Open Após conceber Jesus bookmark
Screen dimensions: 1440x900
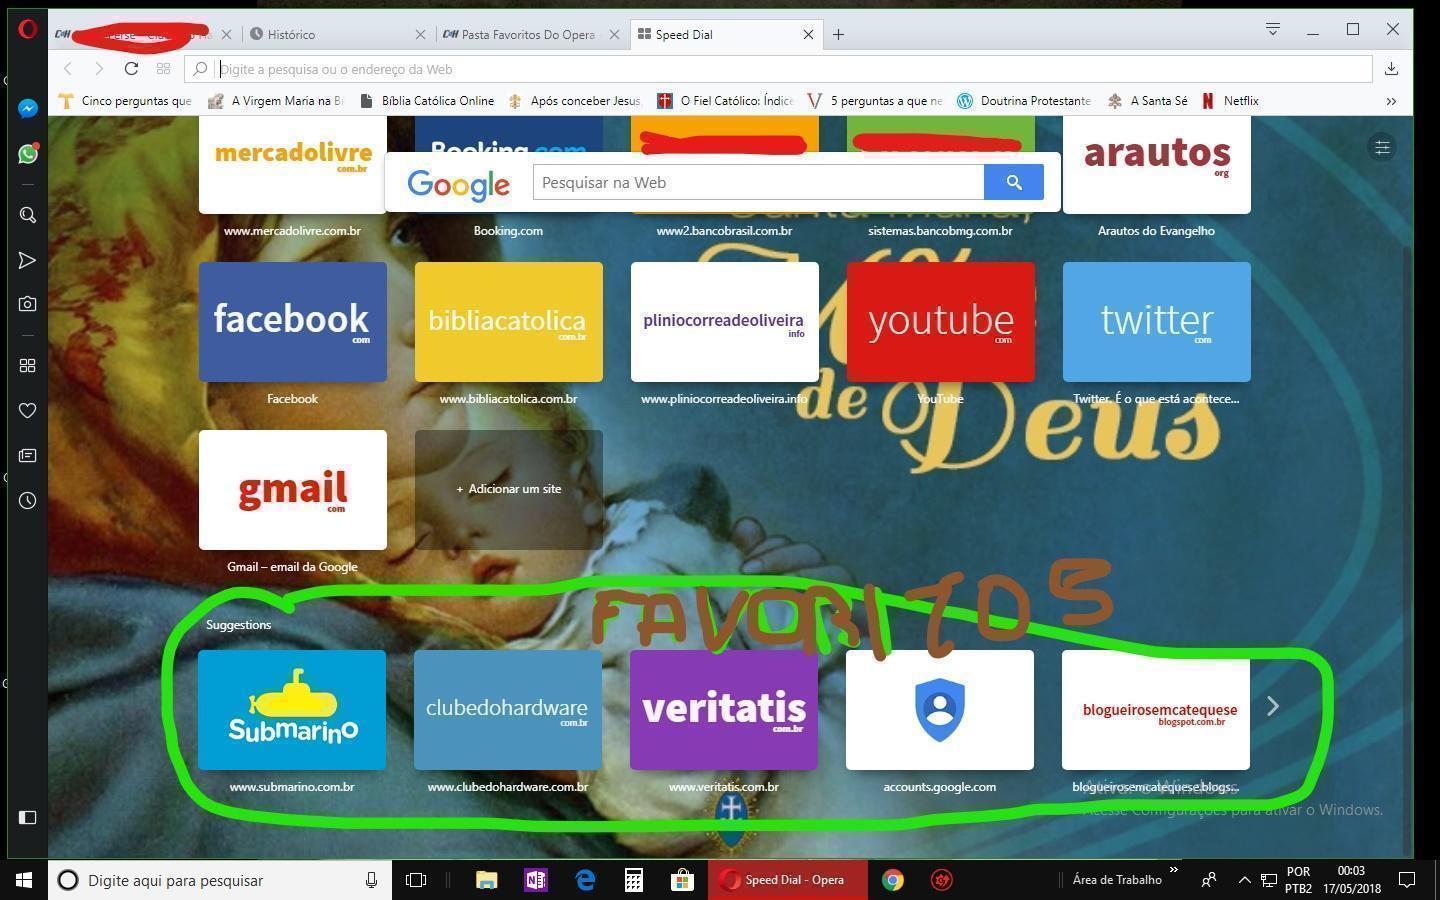(574, 101)
